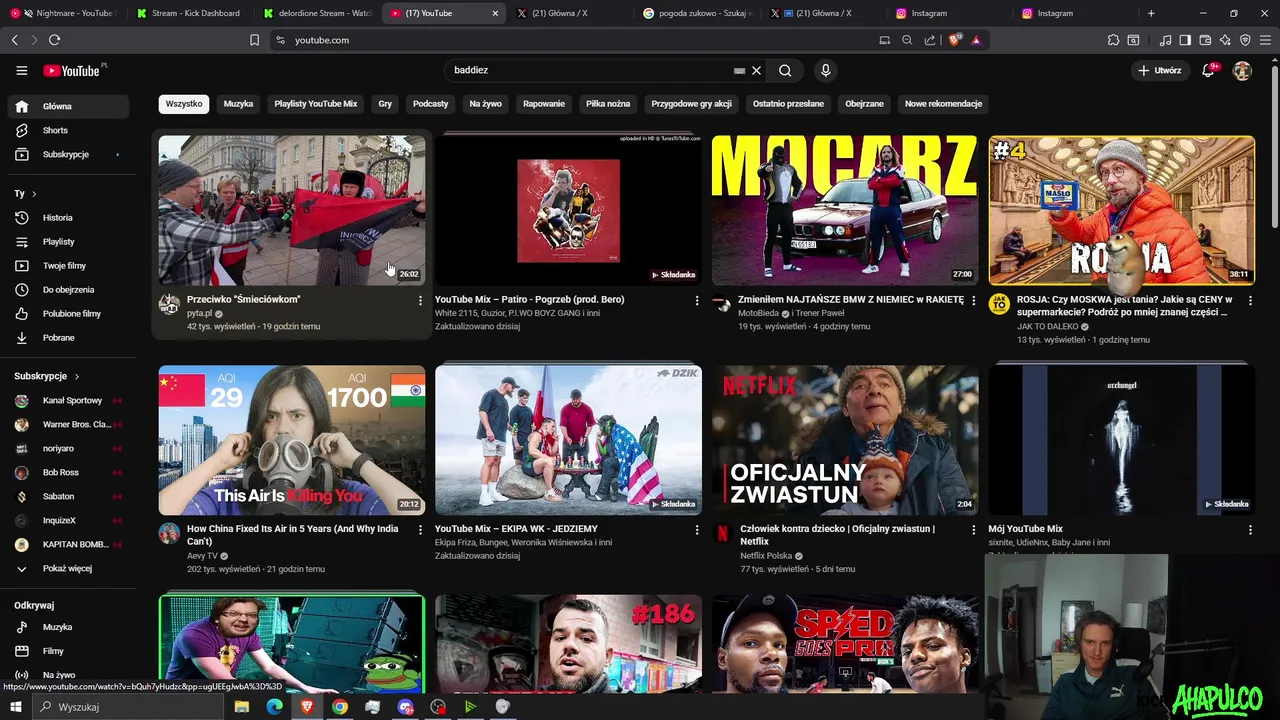Open the browser extensions puzzle icon
This screenshot has height=720, width=1280.
(1113, 40)
